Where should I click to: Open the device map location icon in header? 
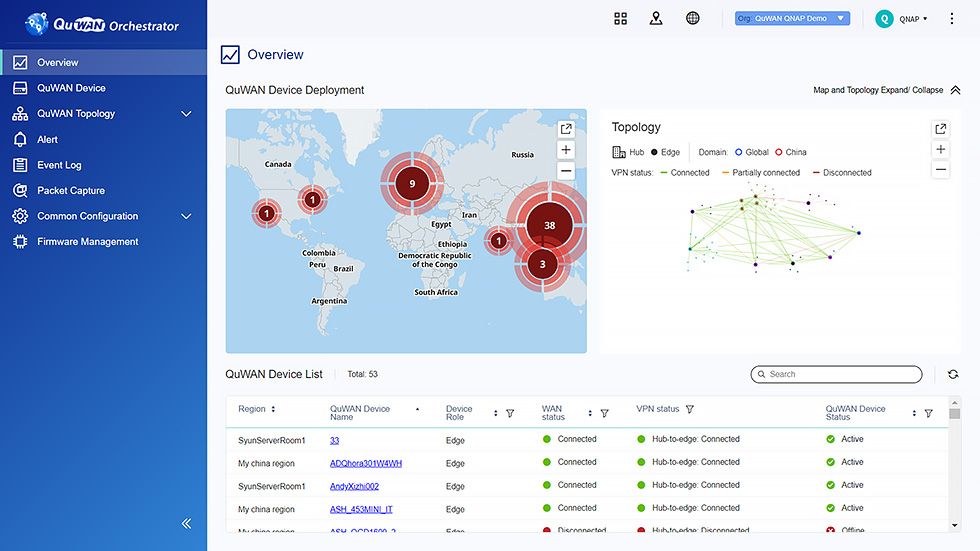click(656, 18)
